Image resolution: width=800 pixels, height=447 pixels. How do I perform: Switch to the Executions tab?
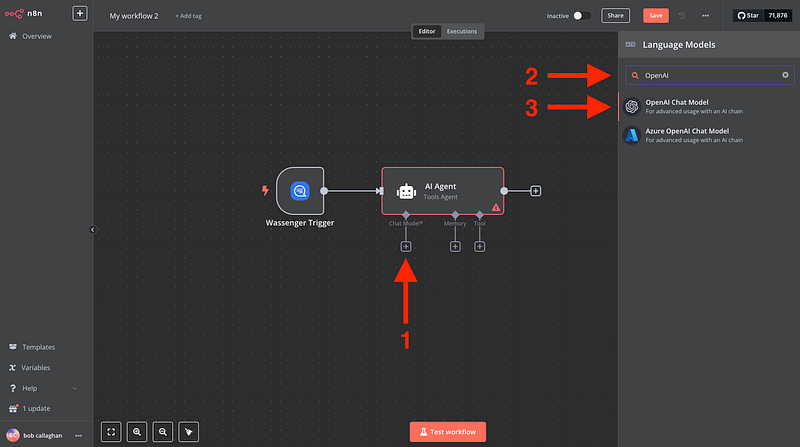(x=462, y=31)
